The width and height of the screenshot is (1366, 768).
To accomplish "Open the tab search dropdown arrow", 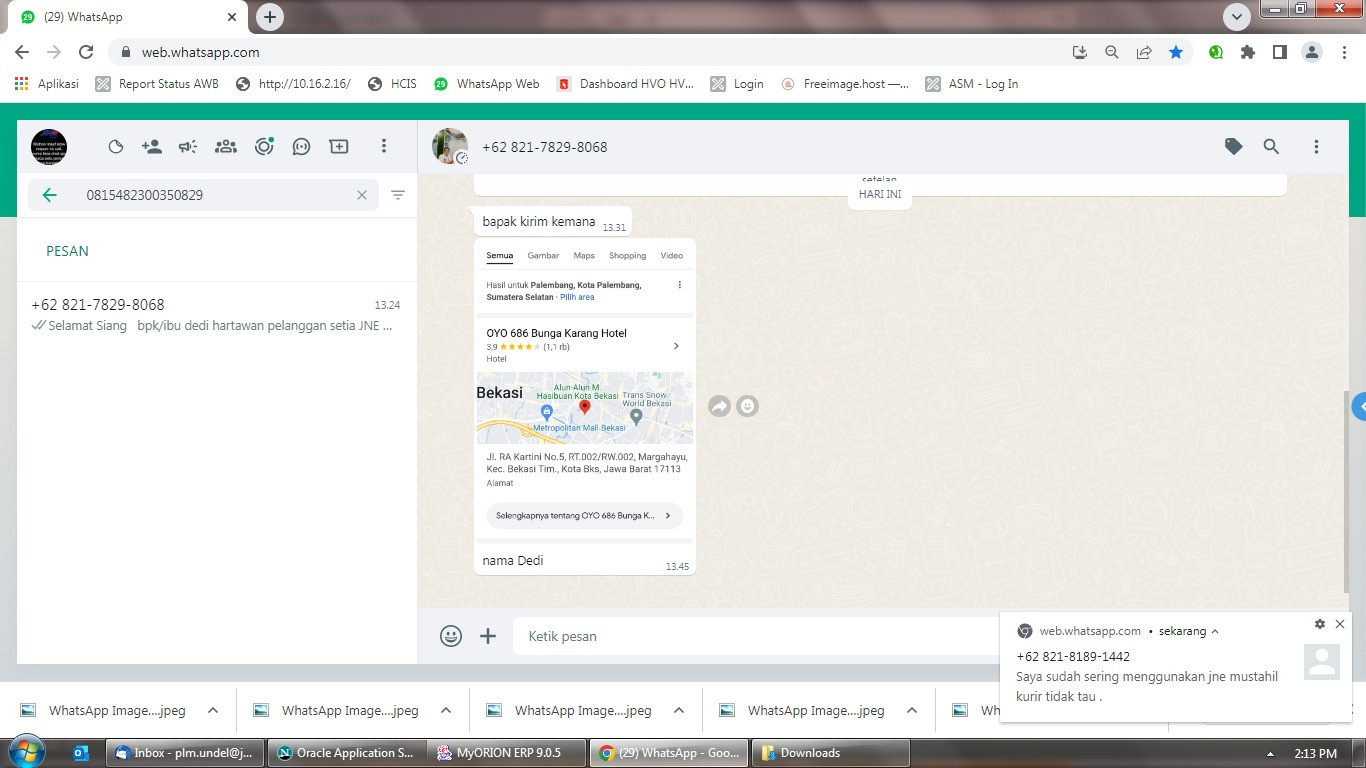I will (x=1237, y=17).
